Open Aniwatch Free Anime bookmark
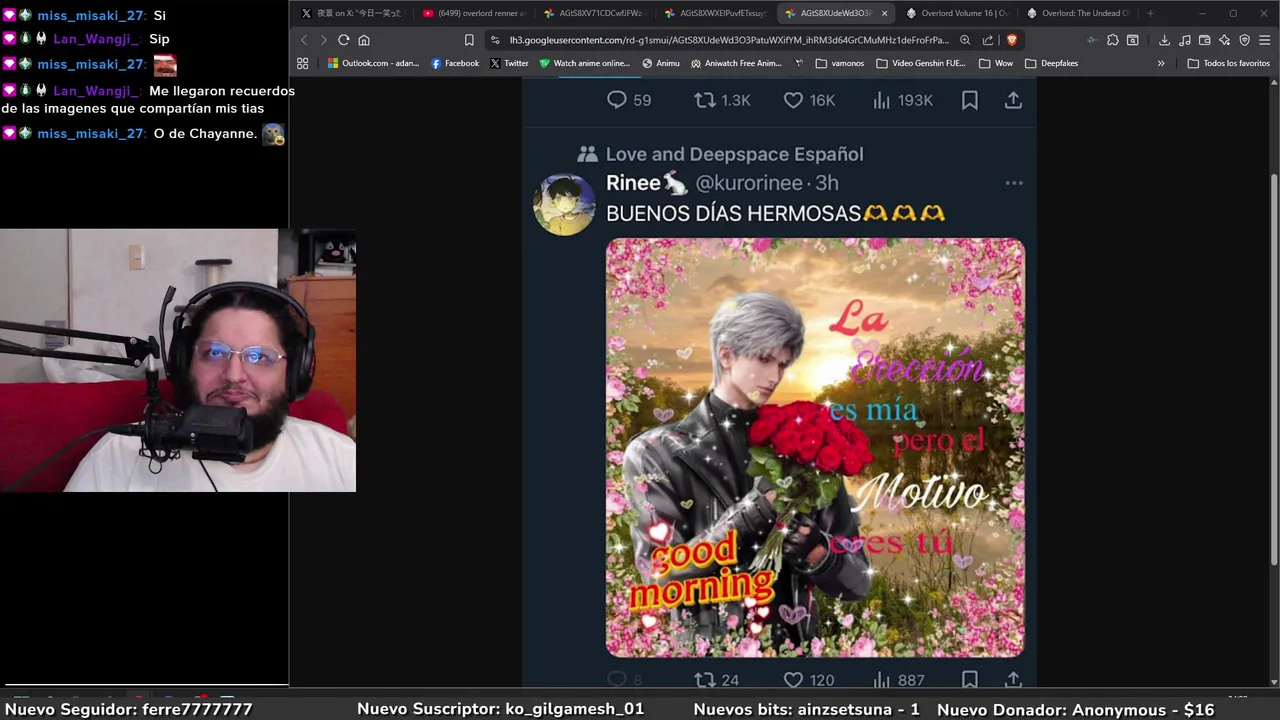Viewport: 1280px width, 720px height. click(735, 63)
